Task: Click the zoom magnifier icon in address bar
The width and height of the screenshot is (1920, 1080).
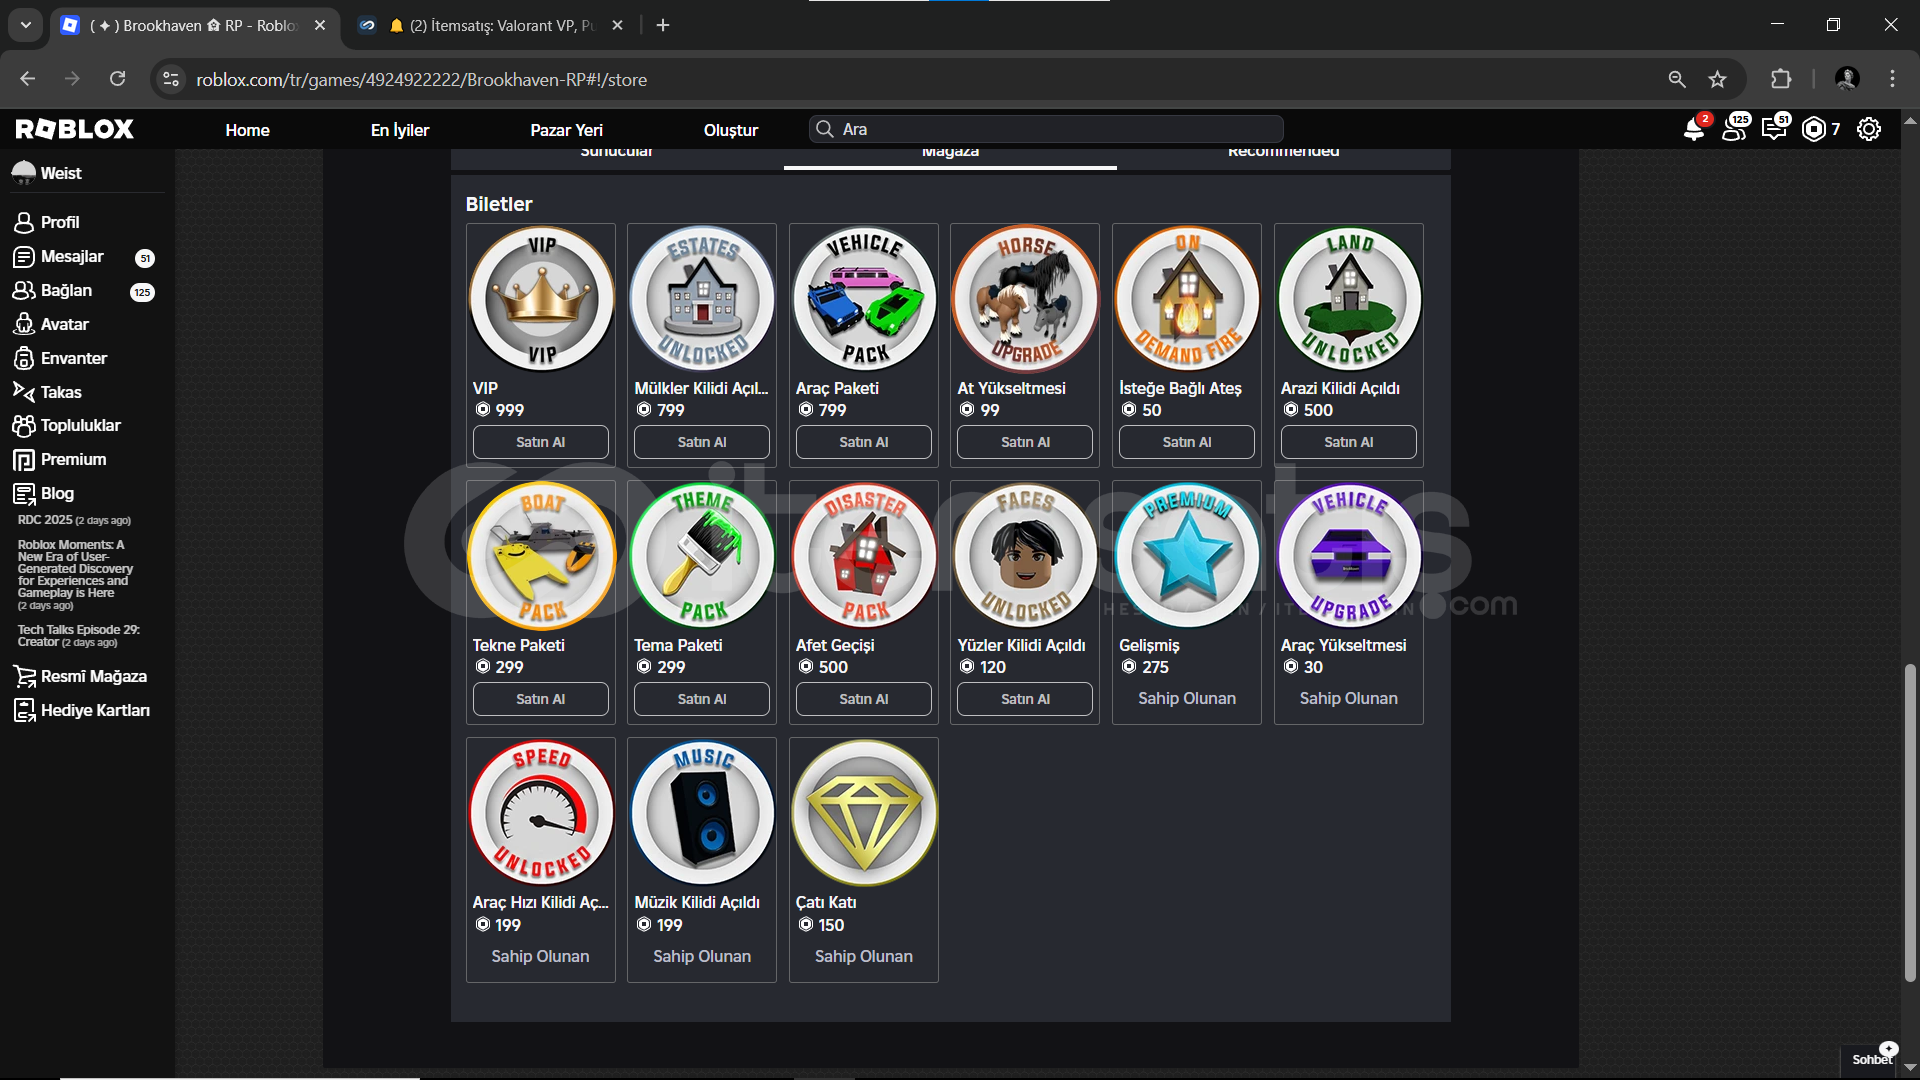Action: [x=1677, y=79]
